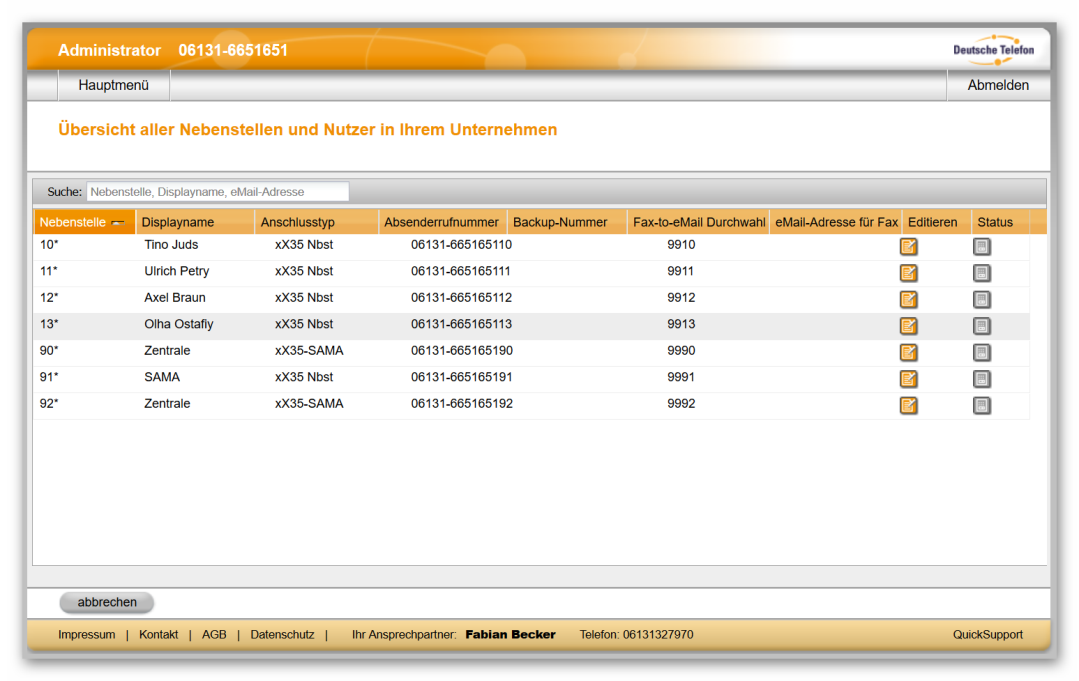Click edit icon for extension 90 Zentrale
Viewport: 1079px width, 681px height.
pyautogui.click(x=908, y=352)
